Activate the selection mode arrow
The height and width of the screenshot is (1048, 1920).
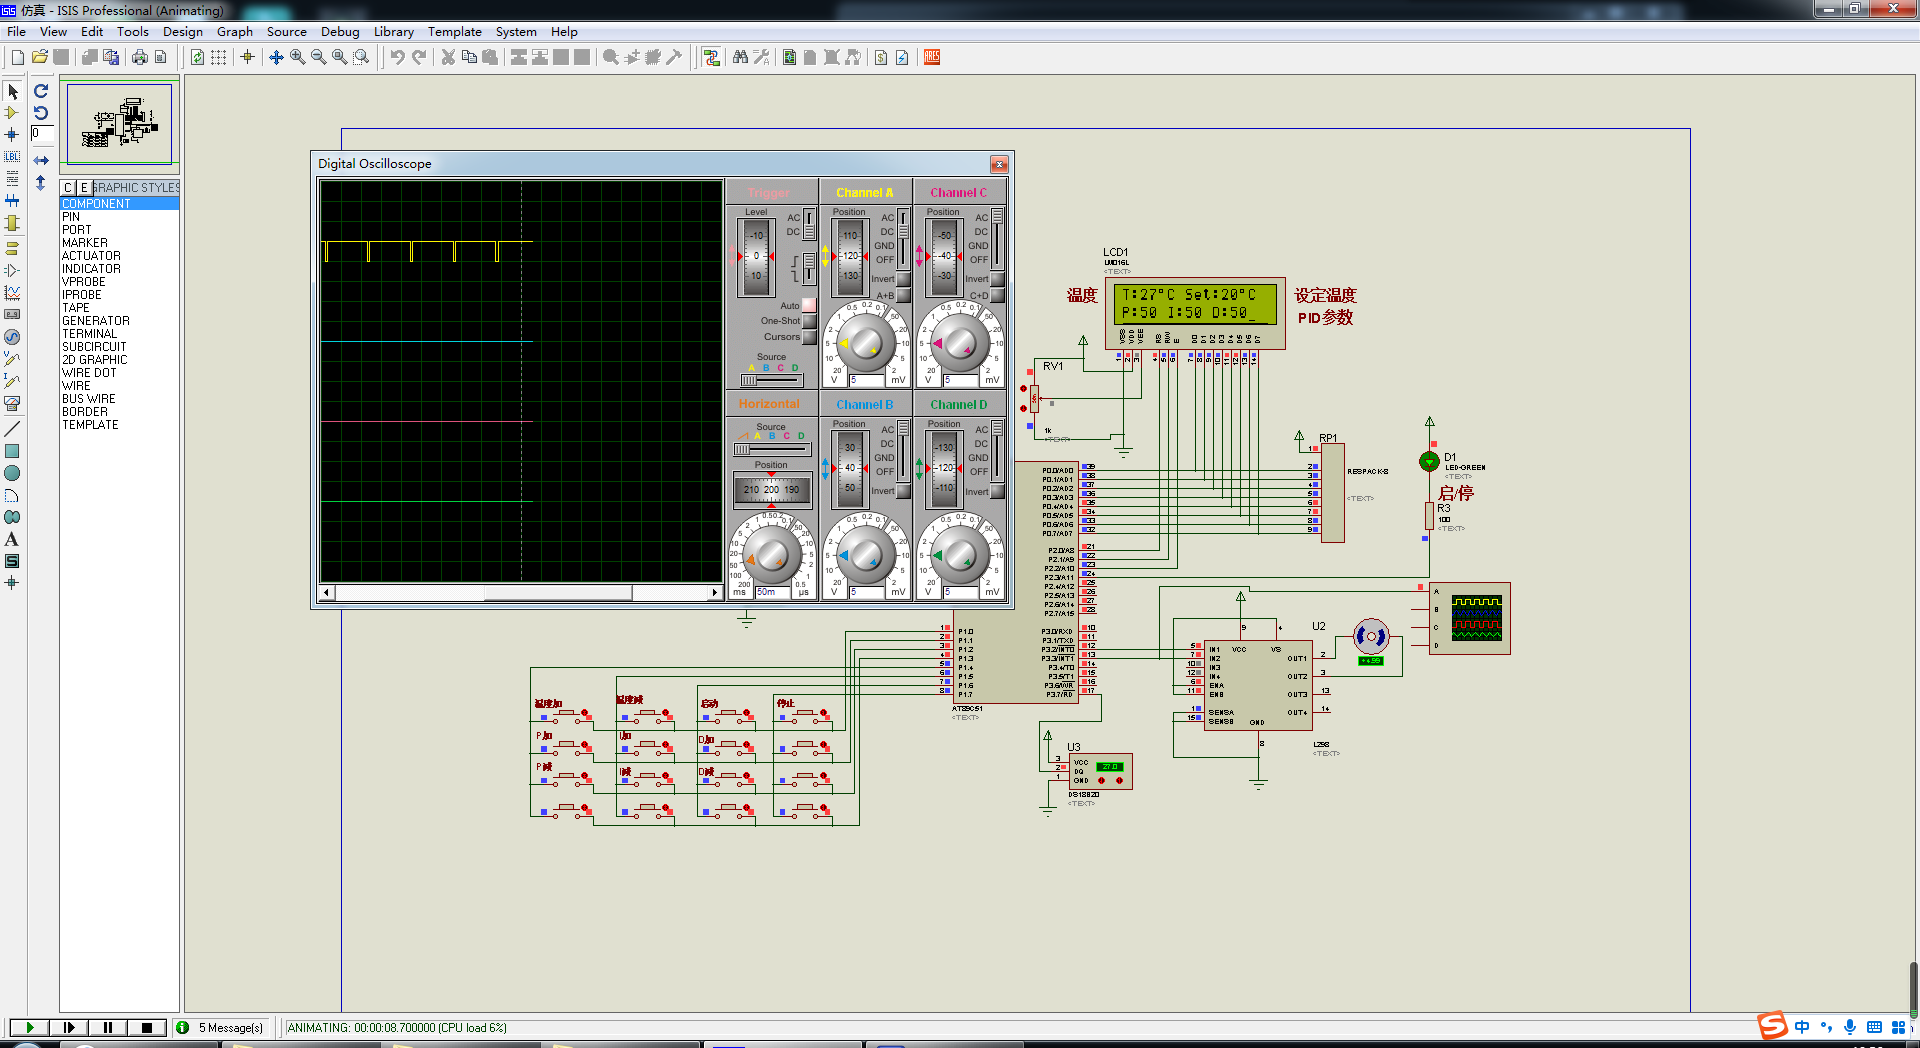[12, 92]
